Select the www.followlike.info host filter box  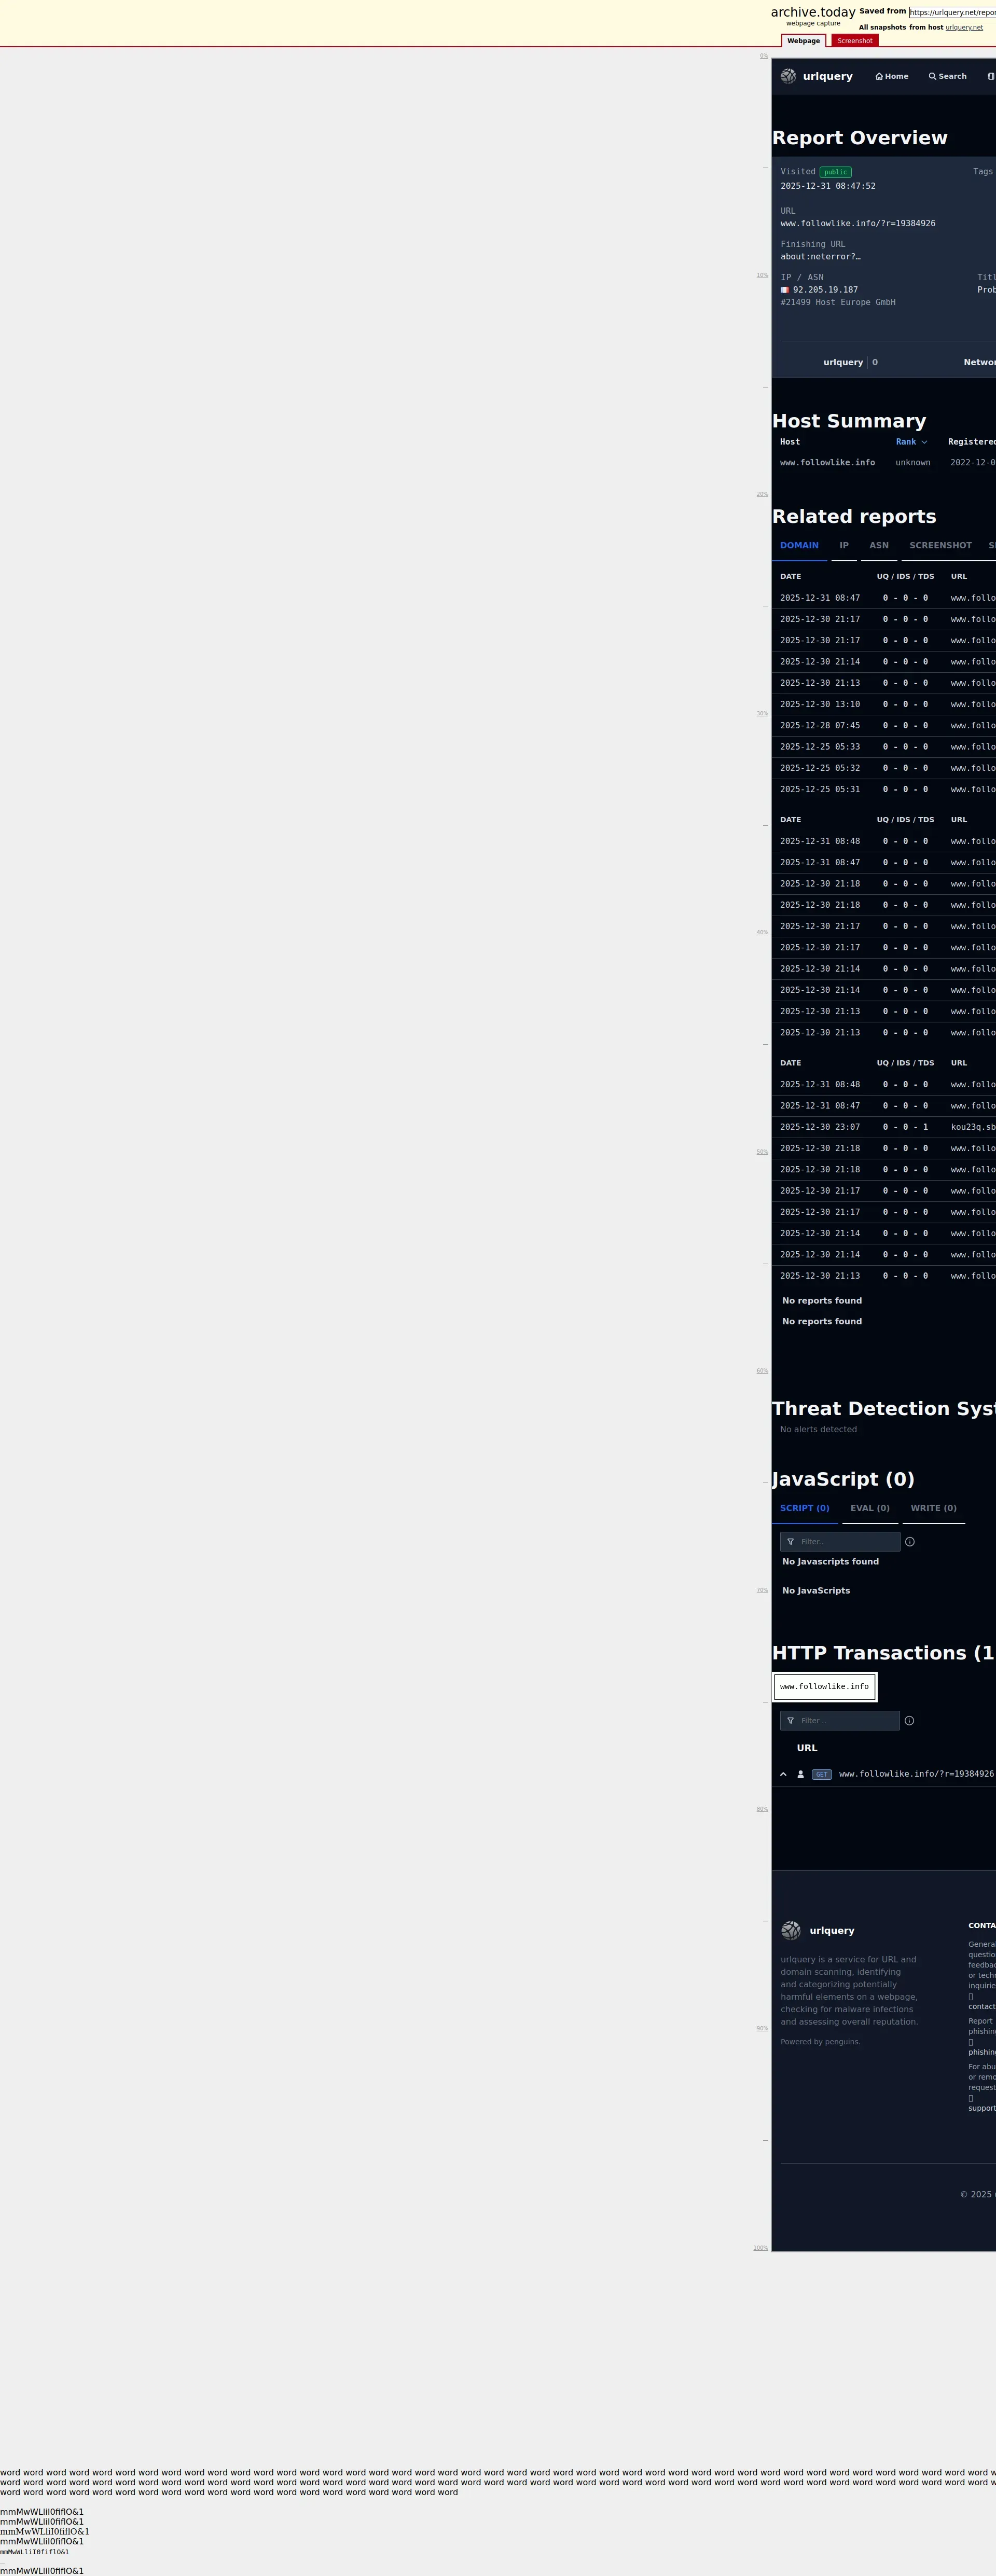(x=824, y=1686)
